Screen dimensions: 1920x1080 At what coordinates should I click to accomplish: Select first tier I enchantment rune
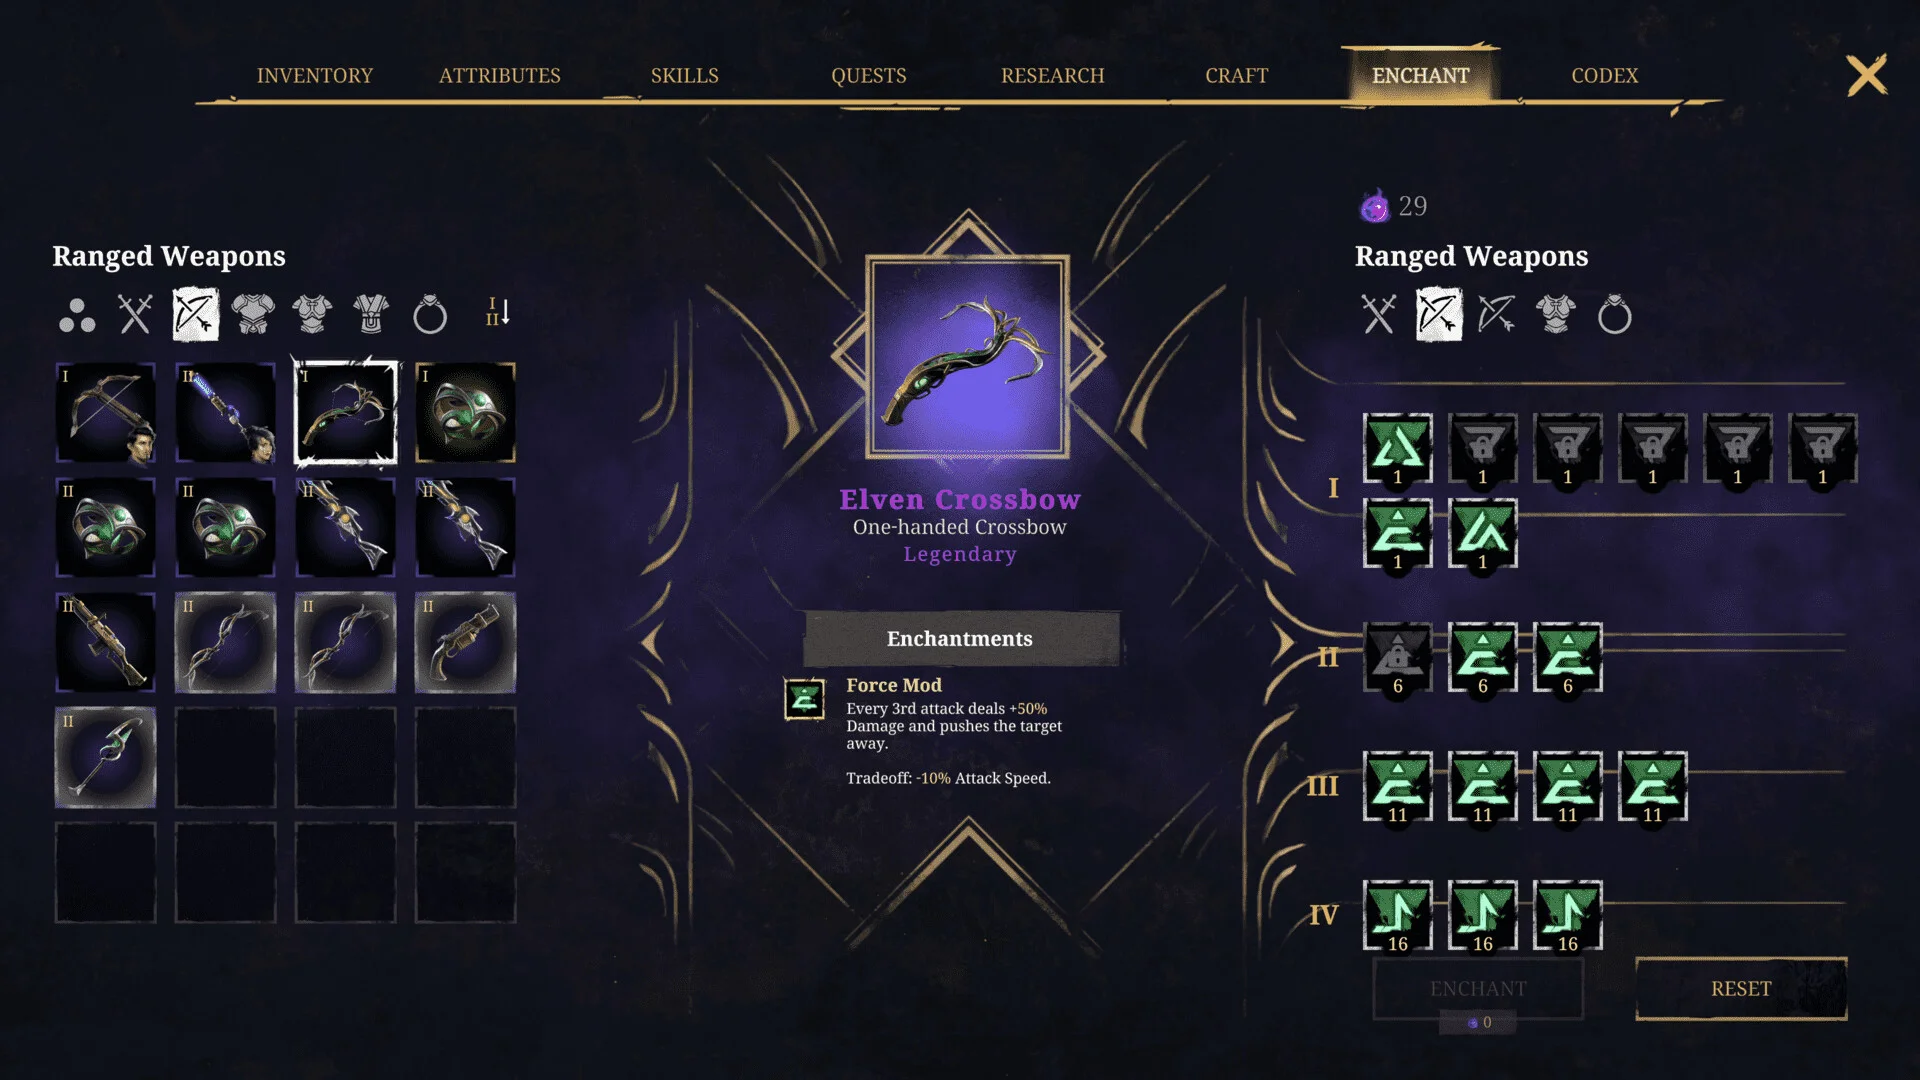(1398, 449)
